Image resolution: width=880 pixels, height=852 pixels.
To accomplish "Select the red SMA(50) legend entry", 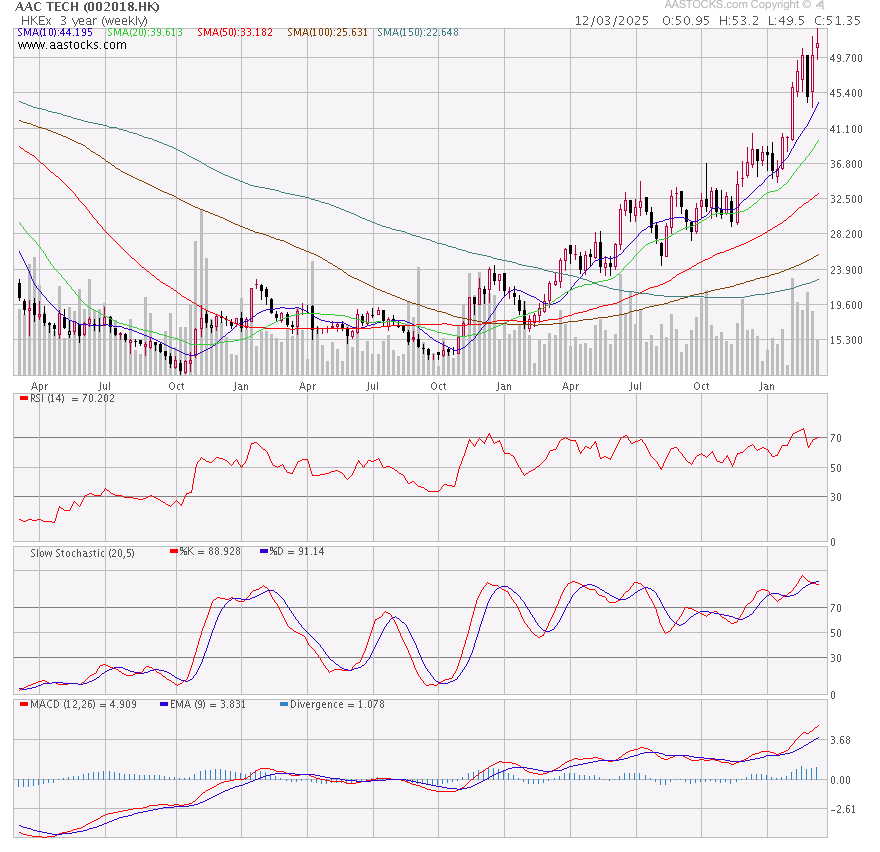I will coord(235,33).
